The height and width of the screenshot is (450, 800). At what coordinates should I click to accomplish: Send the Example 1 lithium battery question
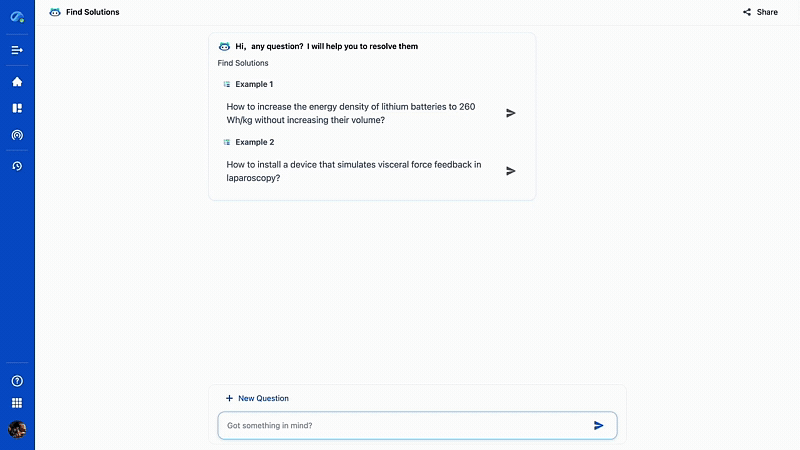(511, 113)
